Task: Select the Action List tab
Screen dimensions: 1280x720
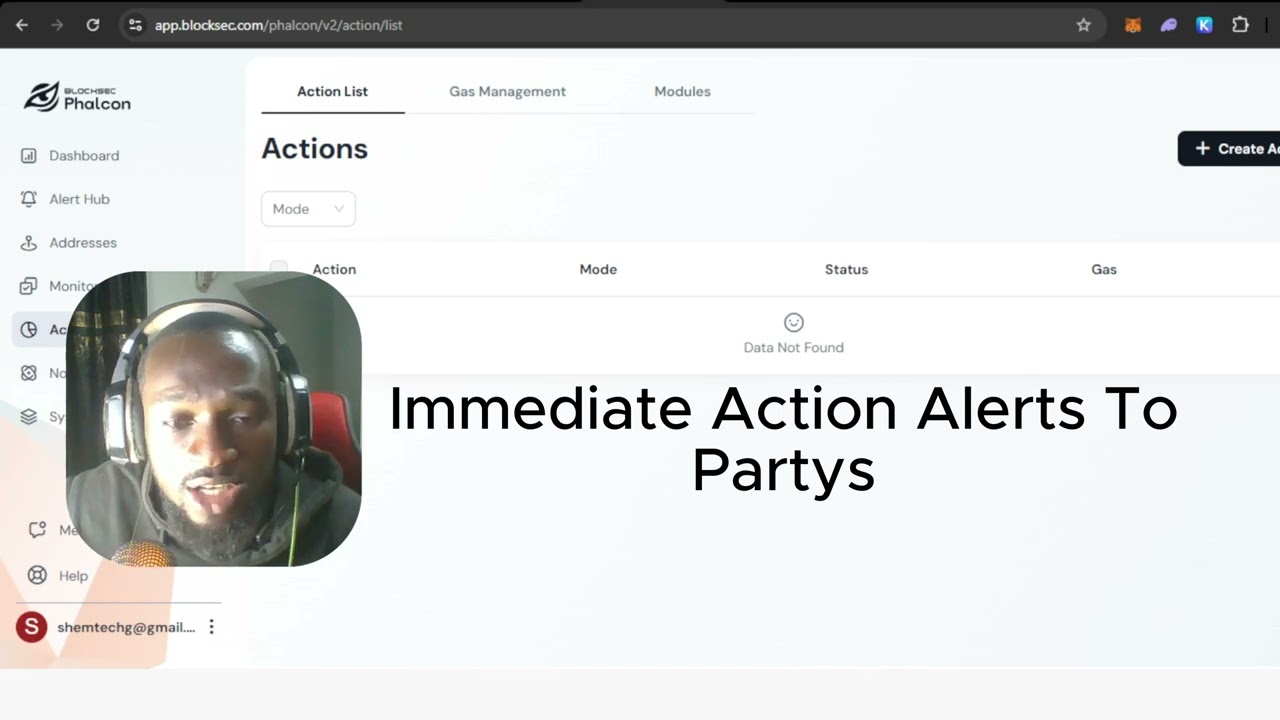Action: [x=332, y=91]
